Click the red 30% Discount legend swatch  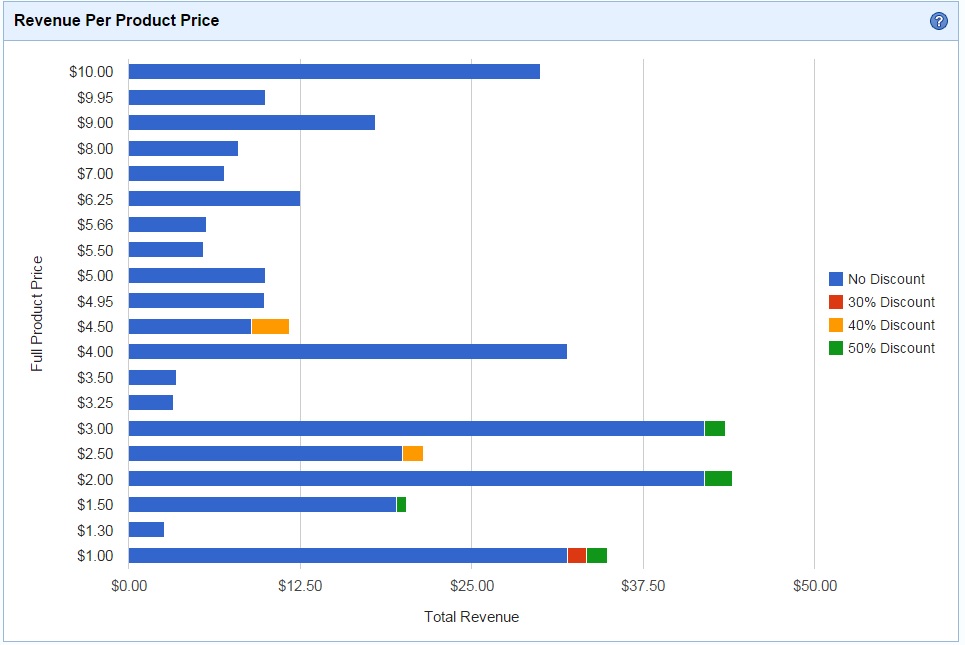coord(836,302)
